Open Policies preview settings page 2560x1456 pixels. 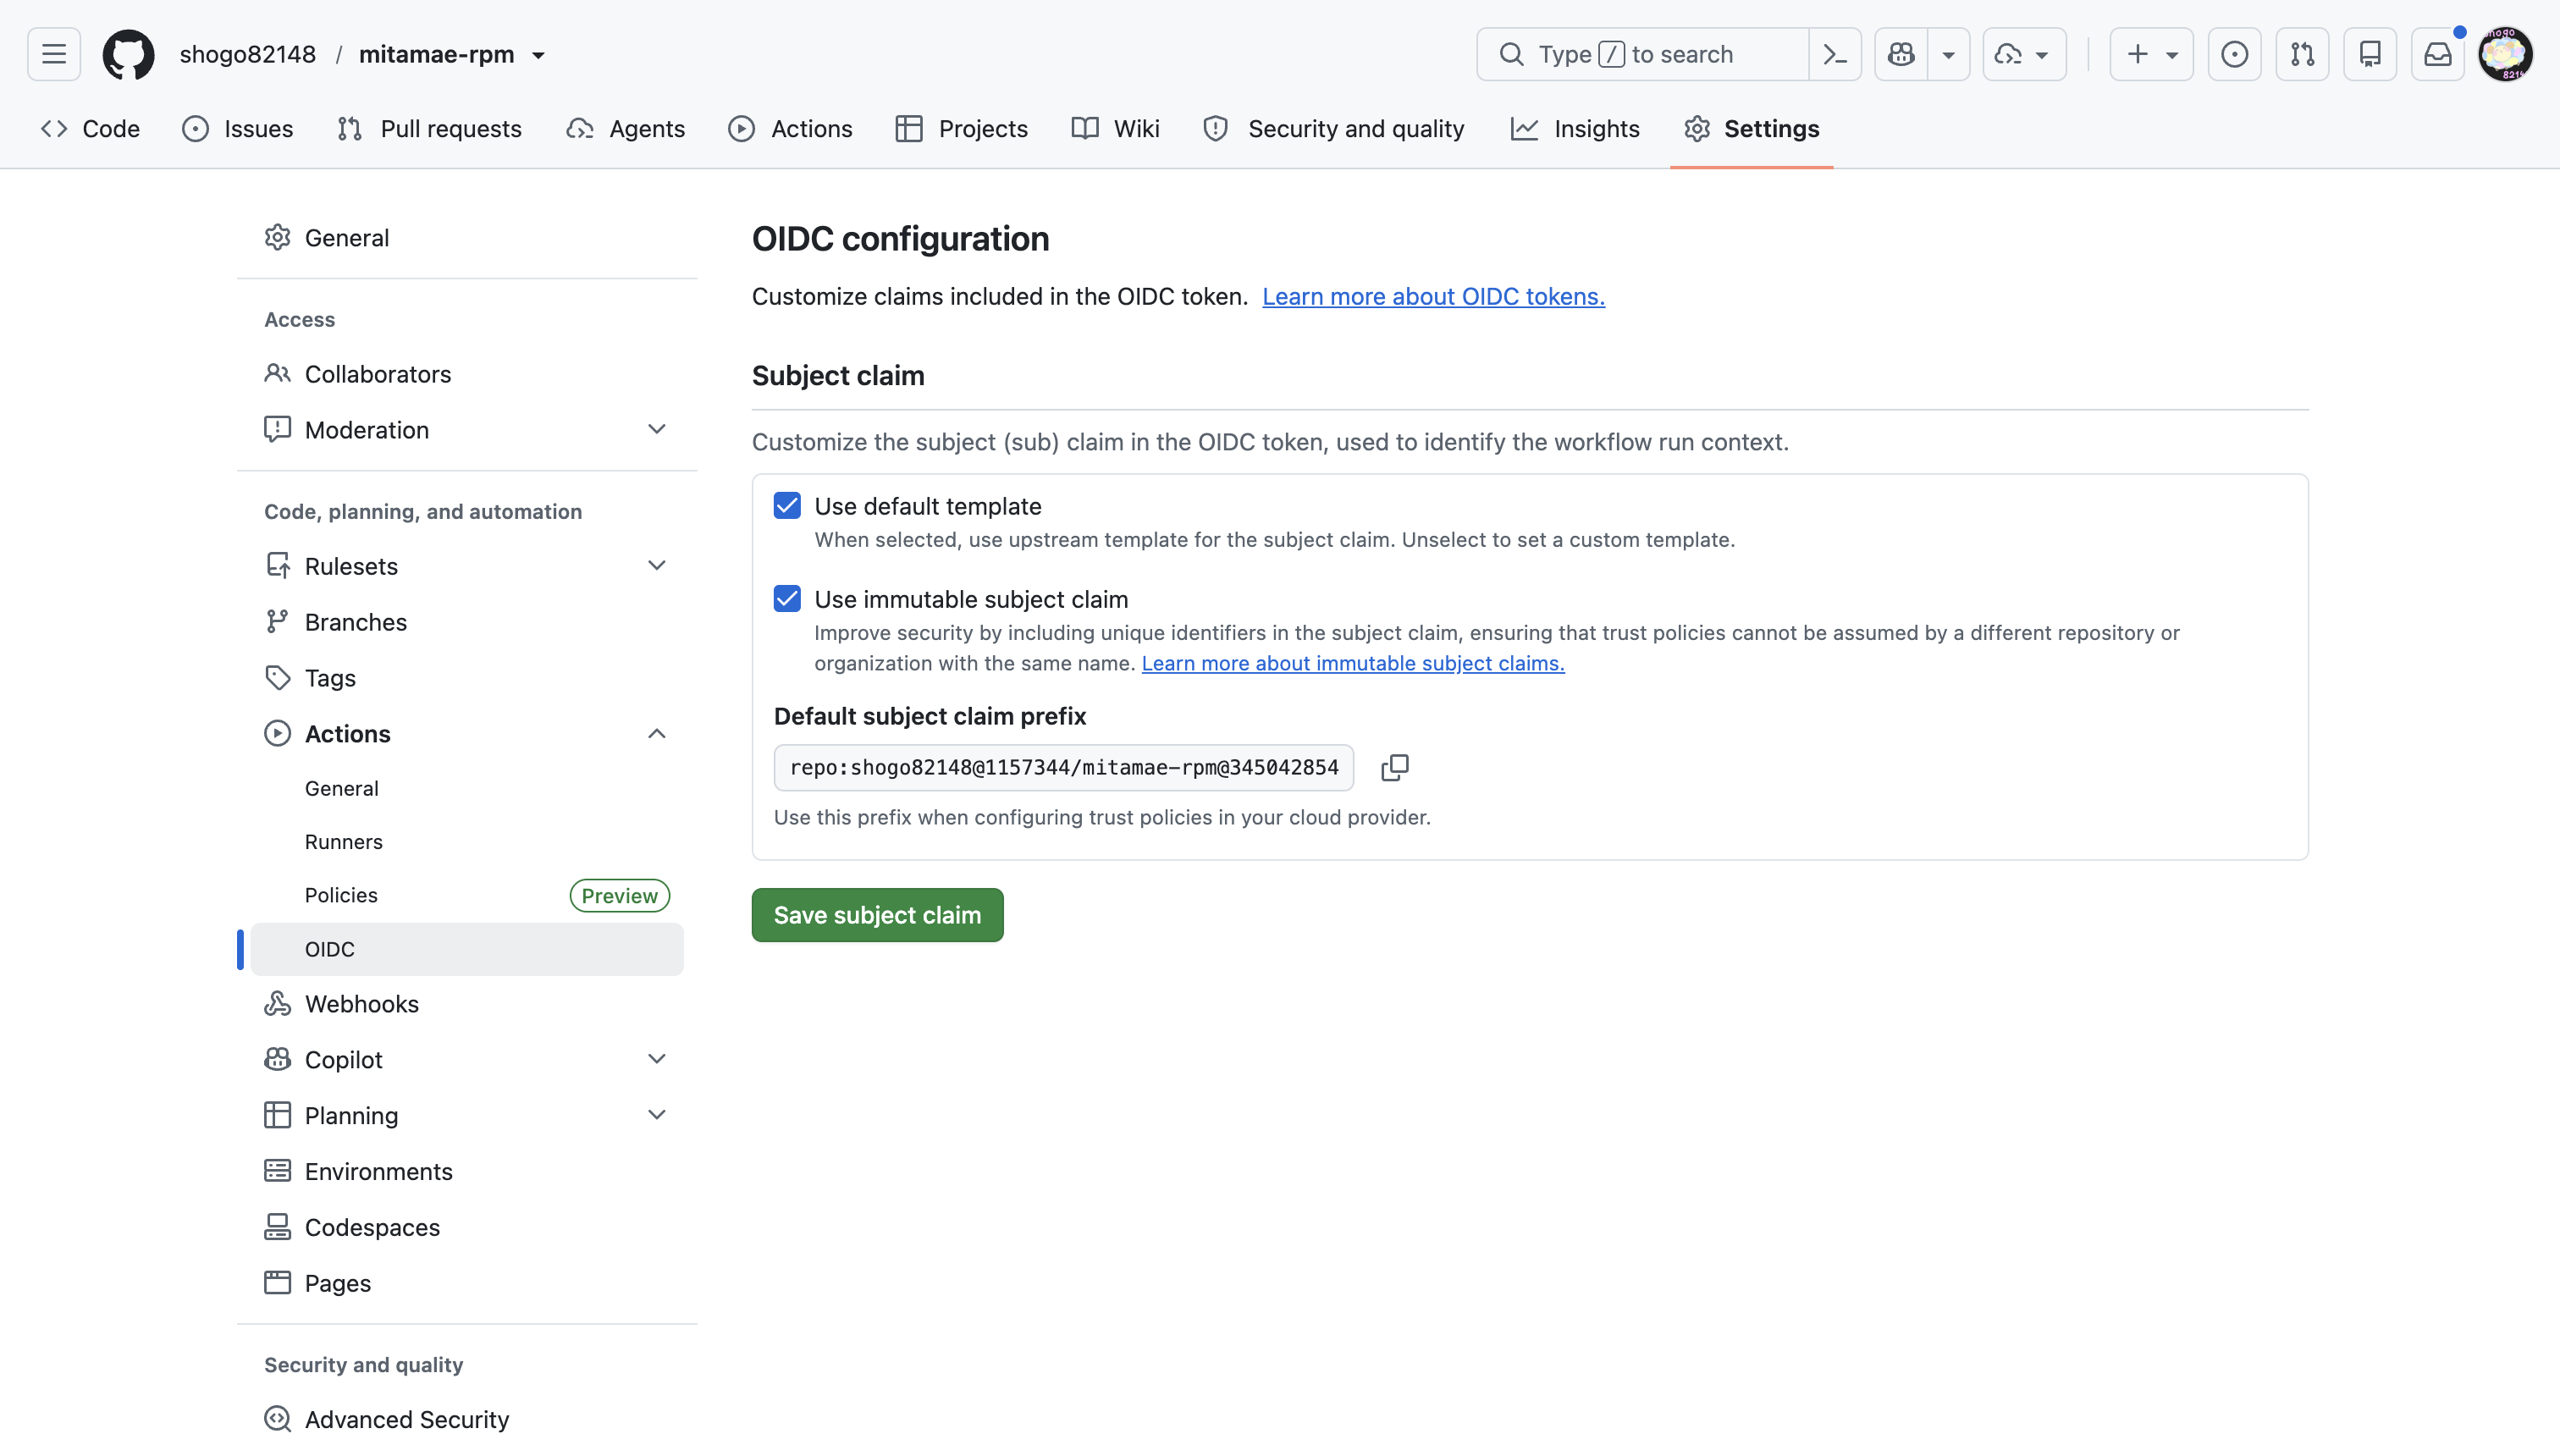coord(467,895)
